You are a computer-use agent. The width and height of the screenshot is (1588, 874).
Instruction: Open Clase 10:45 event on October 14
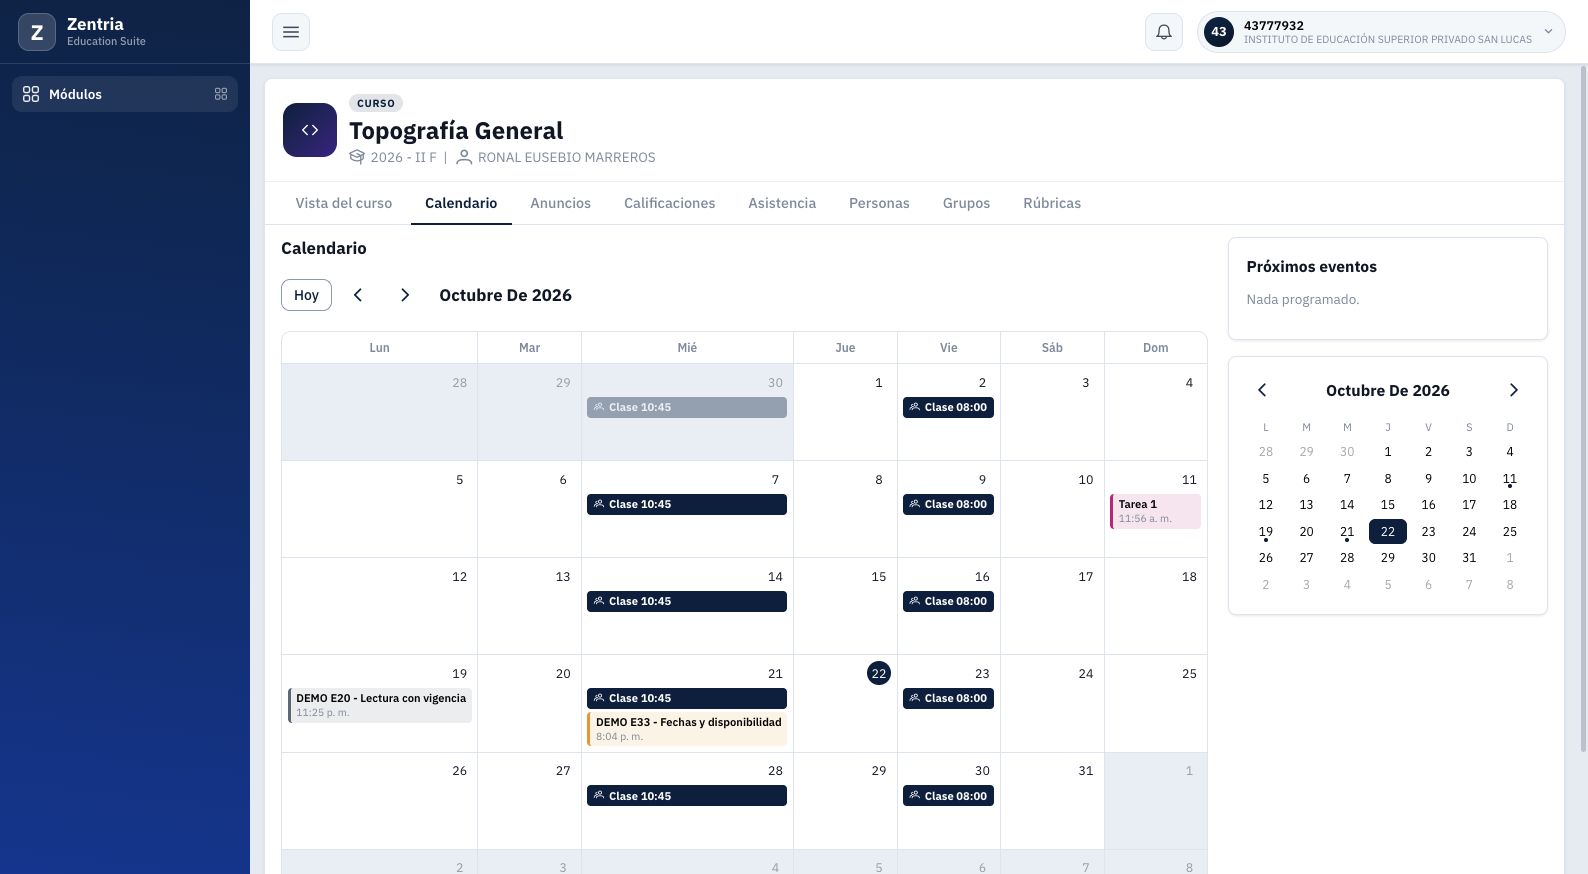tap(687, 601)
